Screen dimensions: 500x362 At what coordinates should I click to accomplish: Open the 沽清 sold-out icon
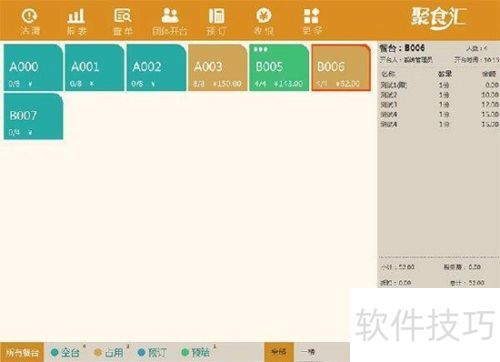point(30,21)
